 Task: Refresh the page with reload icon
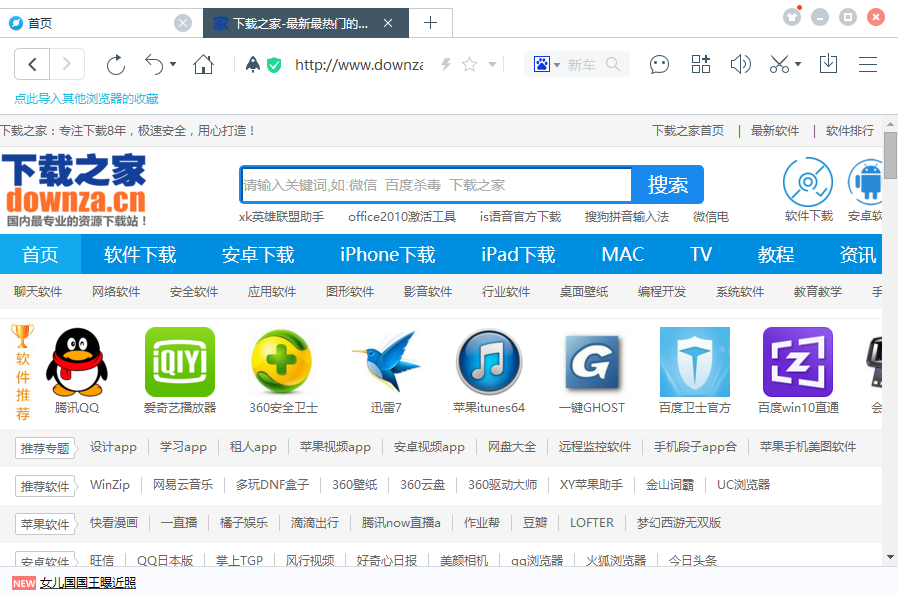click(115, 64)
